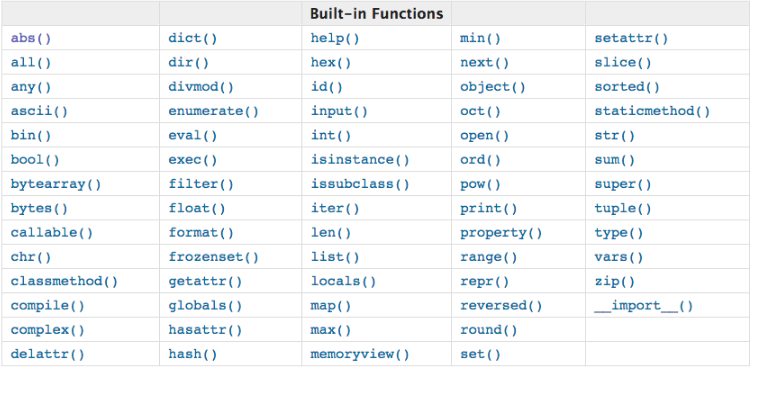
Task: Open the object() link
Action: click(493, 87)
